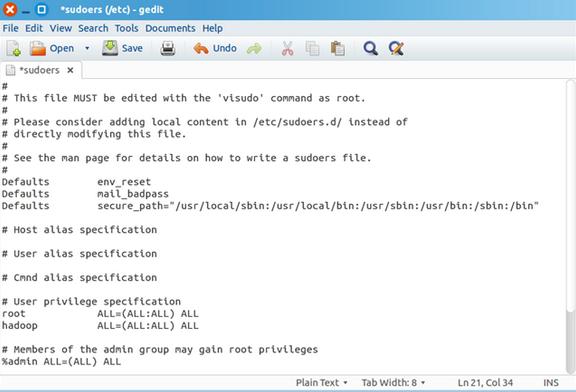
Task: Open the Help menu
Action: click(x=212, y=28)
